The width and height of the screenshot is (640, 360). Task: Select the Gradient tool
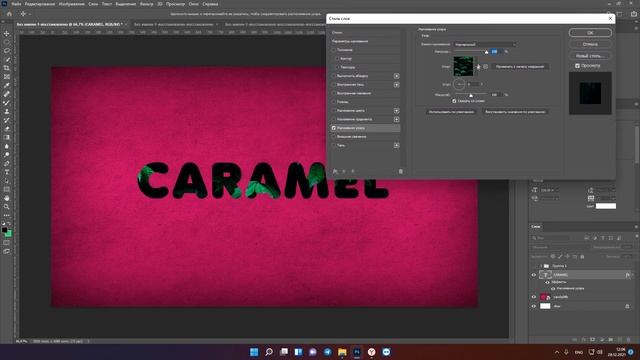click(7, 138)
